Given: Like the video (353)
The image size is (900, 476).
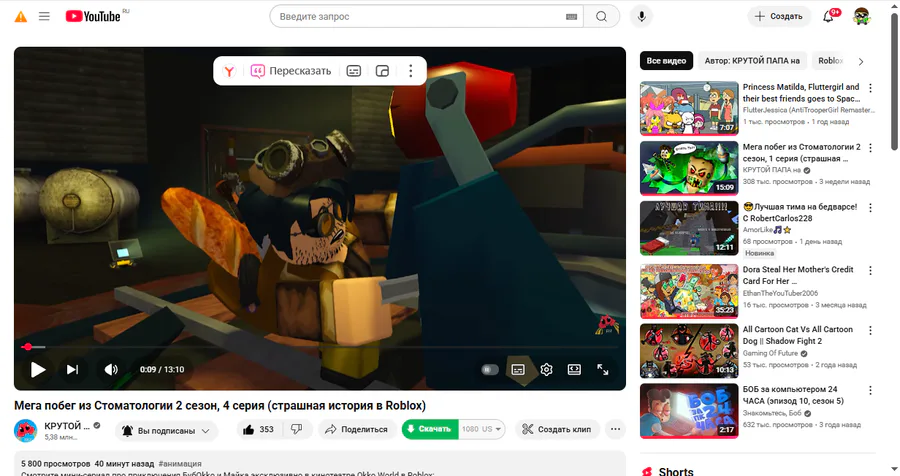Looking at the screenshot, I should pyautogui.click(x=258, y=429).
